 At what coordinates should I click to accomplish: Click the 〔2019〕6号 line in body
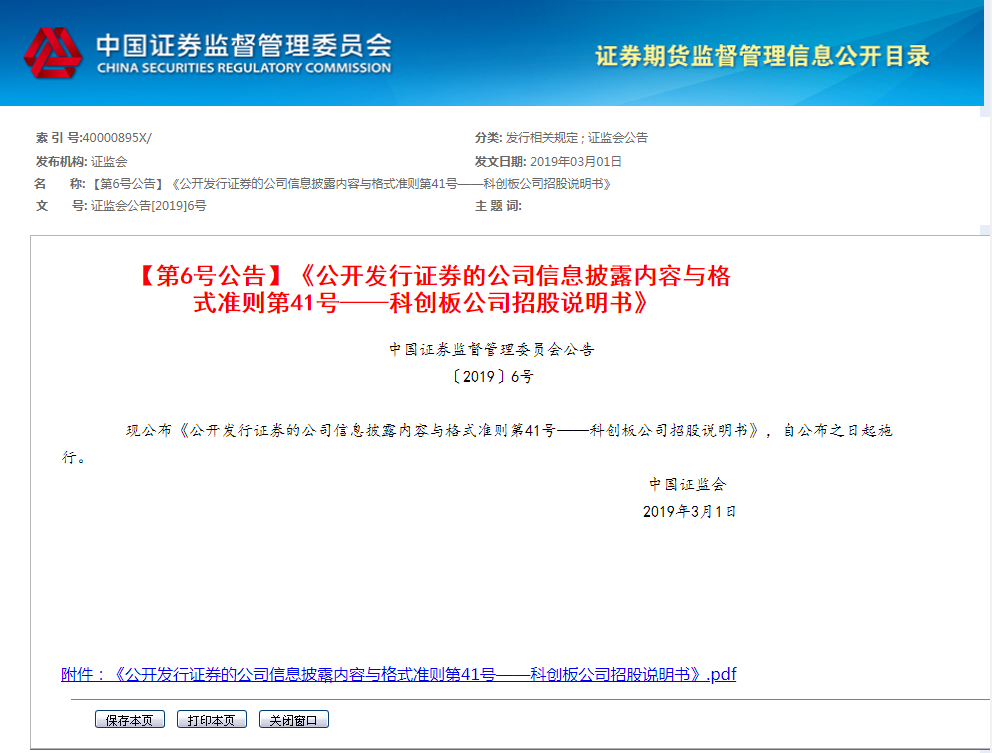coord(493,377)
